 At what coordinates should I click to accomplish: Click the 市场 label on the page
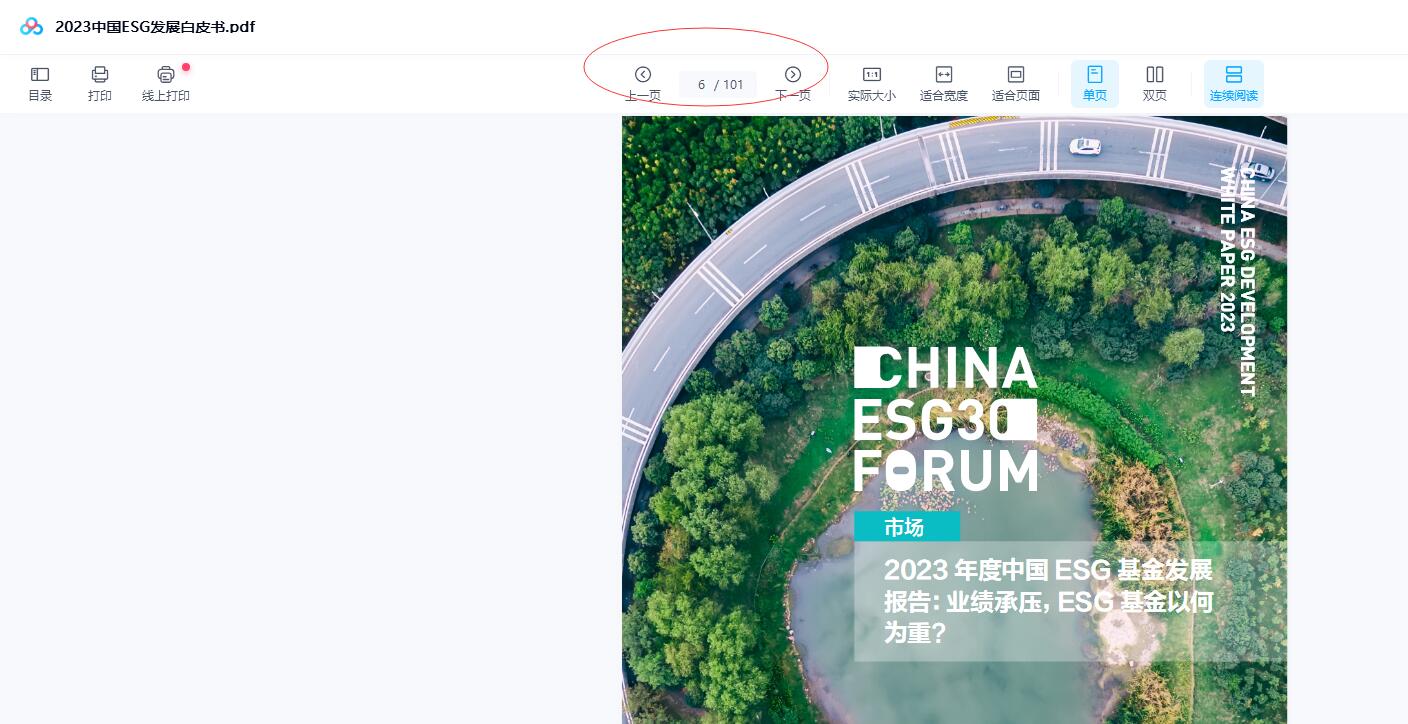coord(904,527)
